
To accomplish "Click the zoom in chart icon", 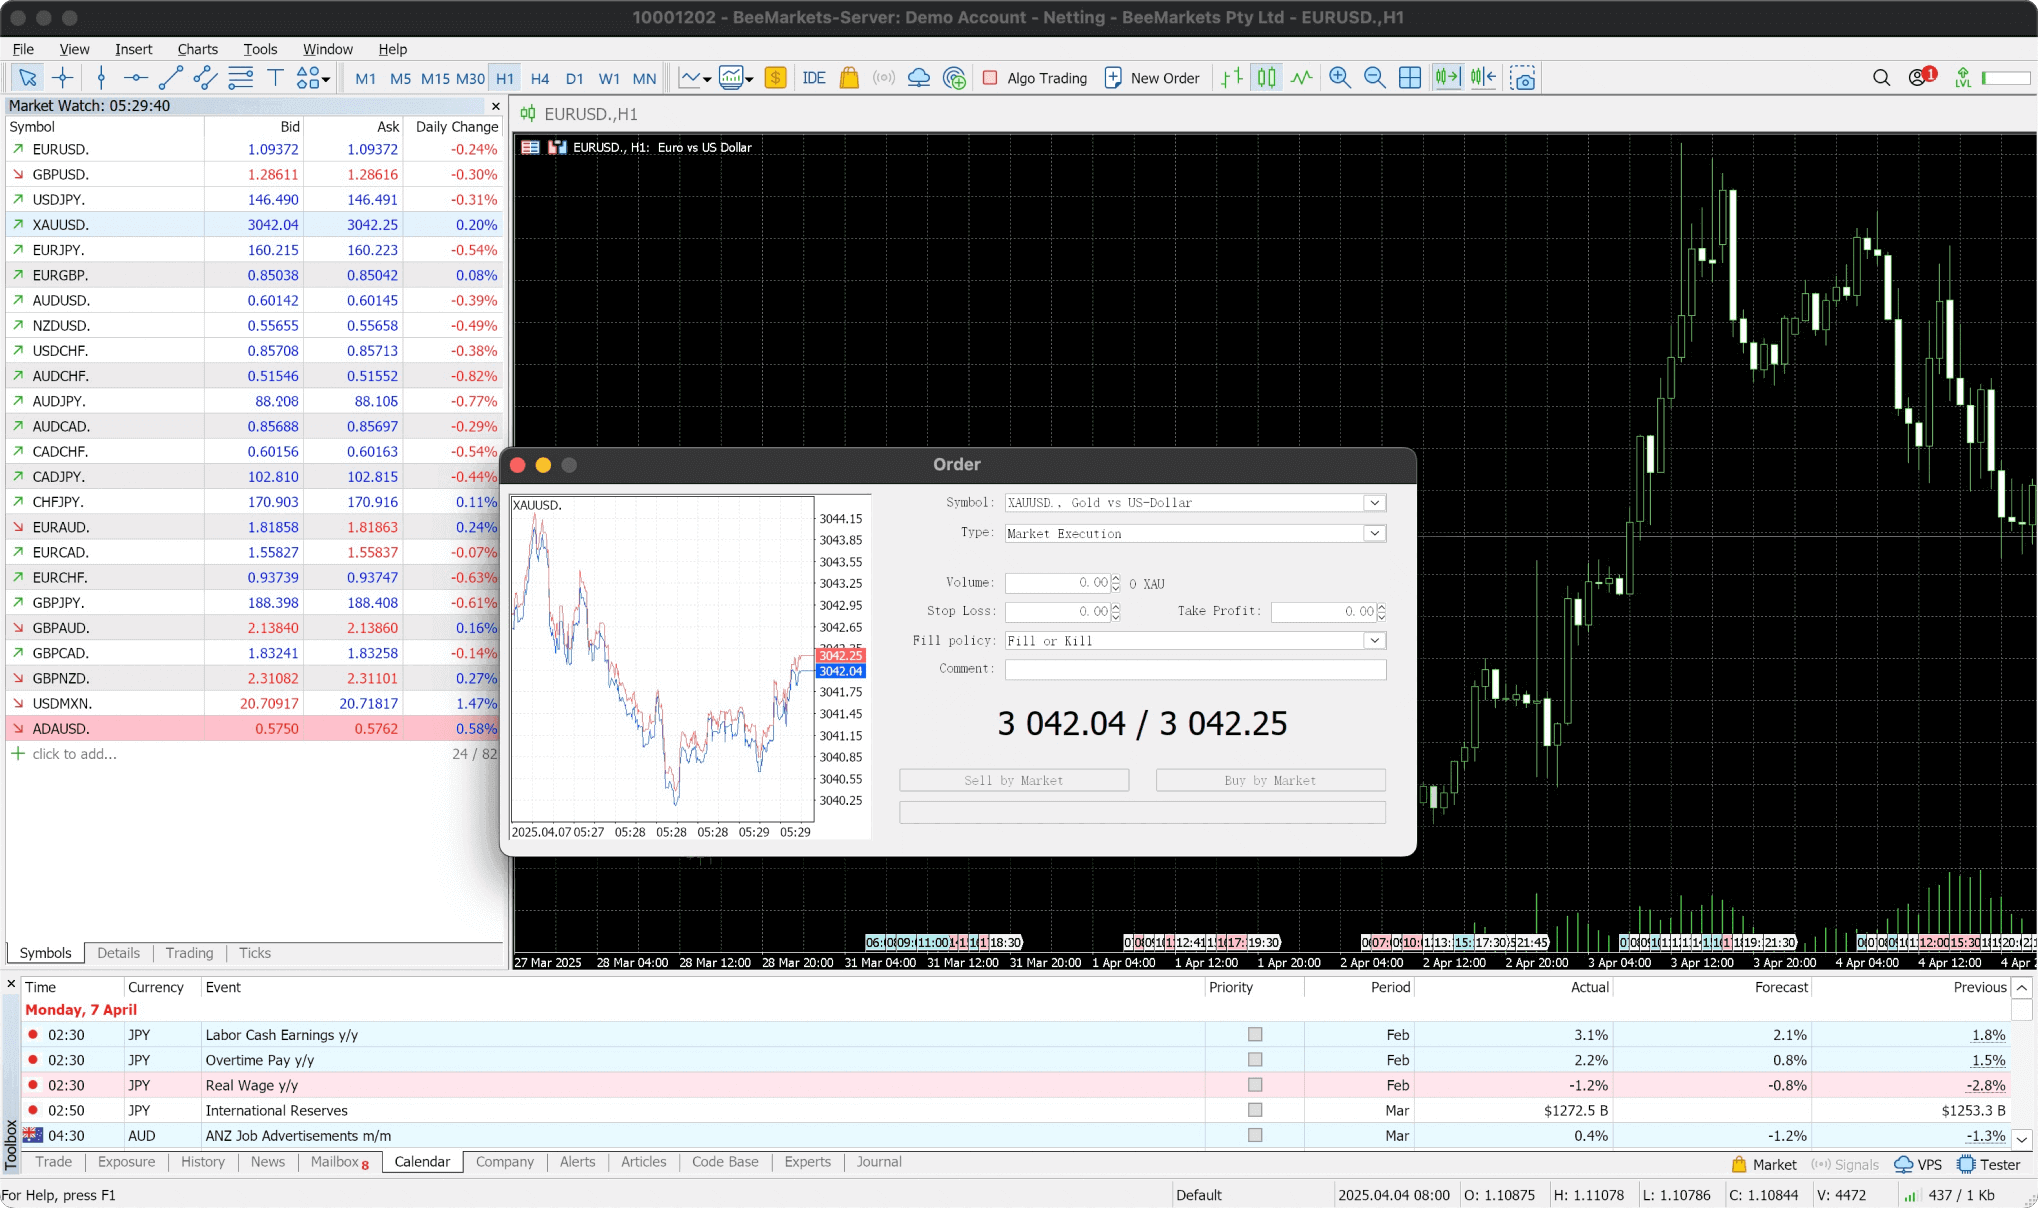I will pos(1339,78).
